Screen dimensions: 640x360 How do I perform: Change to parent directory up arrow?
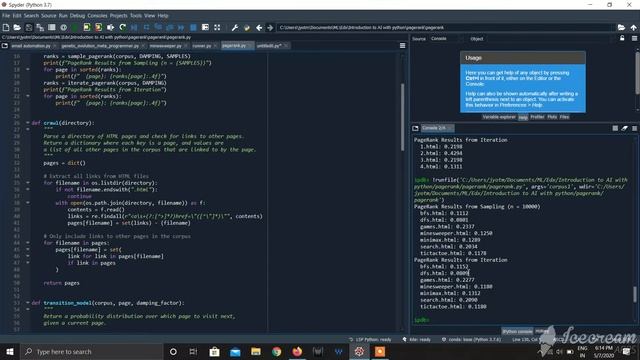[633, 27]
